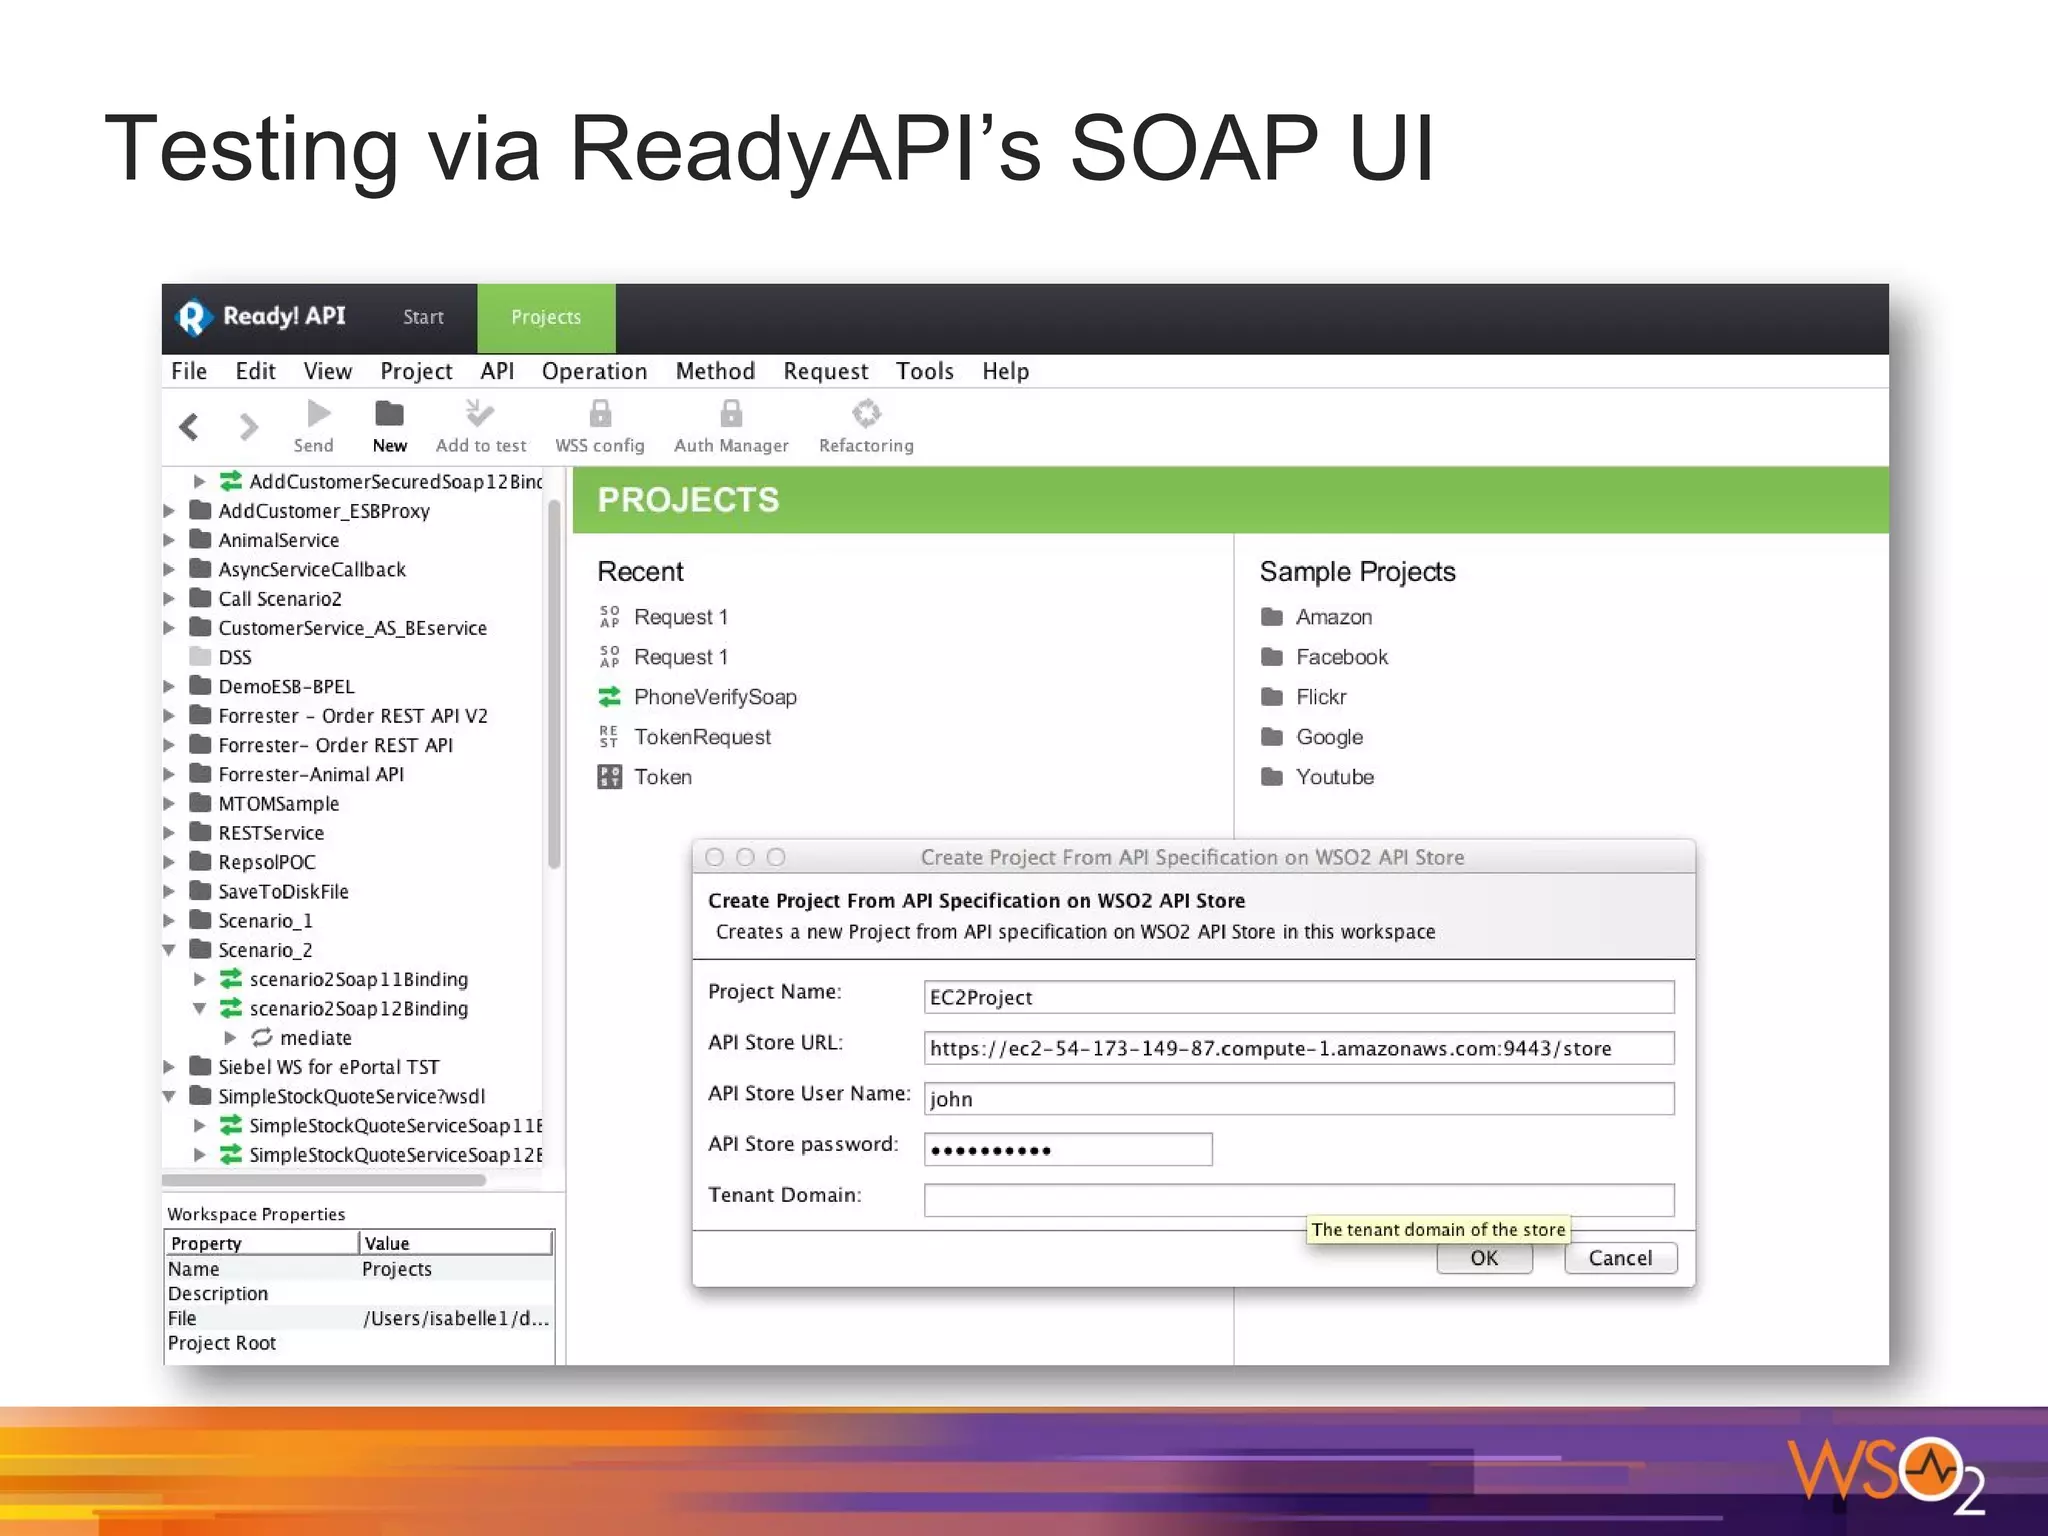
Task: Collapse the scenario2Soap12Binding node
Action: click(200, 1008)
